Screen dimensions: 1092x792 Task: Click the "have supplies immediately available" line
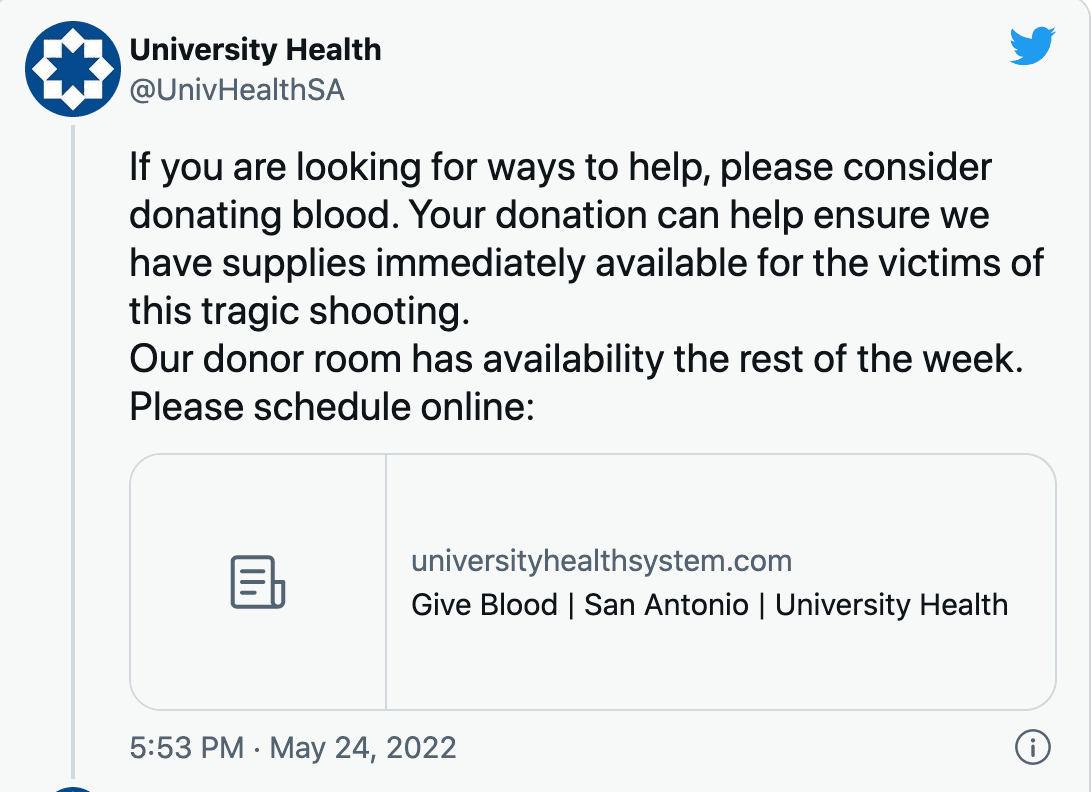point(400,263)
